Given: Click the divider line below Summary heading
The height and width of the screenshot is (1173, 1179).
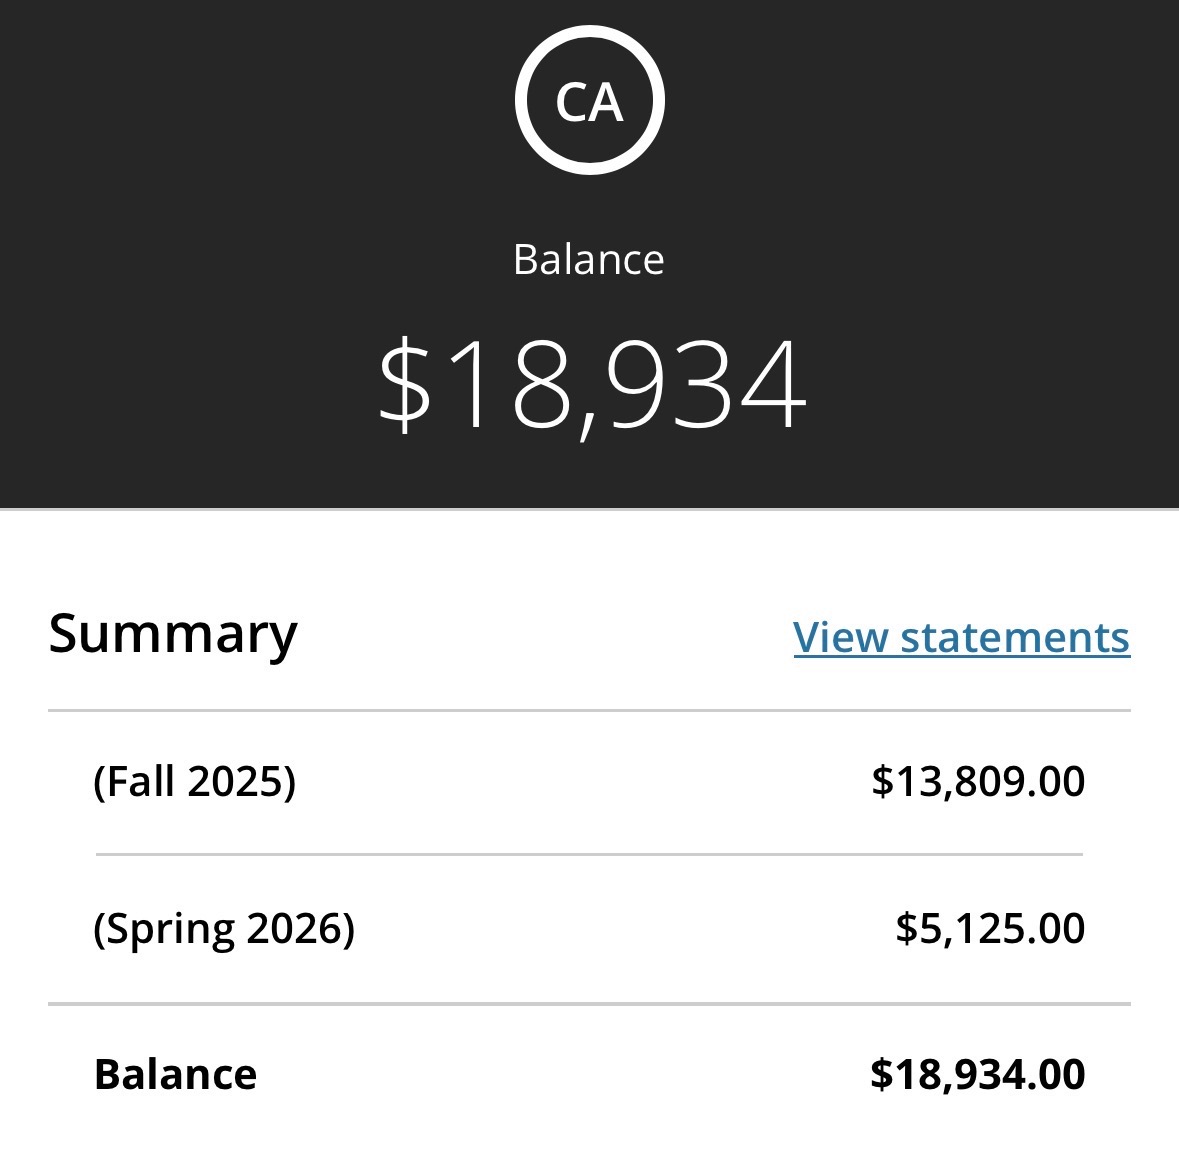Looking at the screenshot, I should point(589,711).
